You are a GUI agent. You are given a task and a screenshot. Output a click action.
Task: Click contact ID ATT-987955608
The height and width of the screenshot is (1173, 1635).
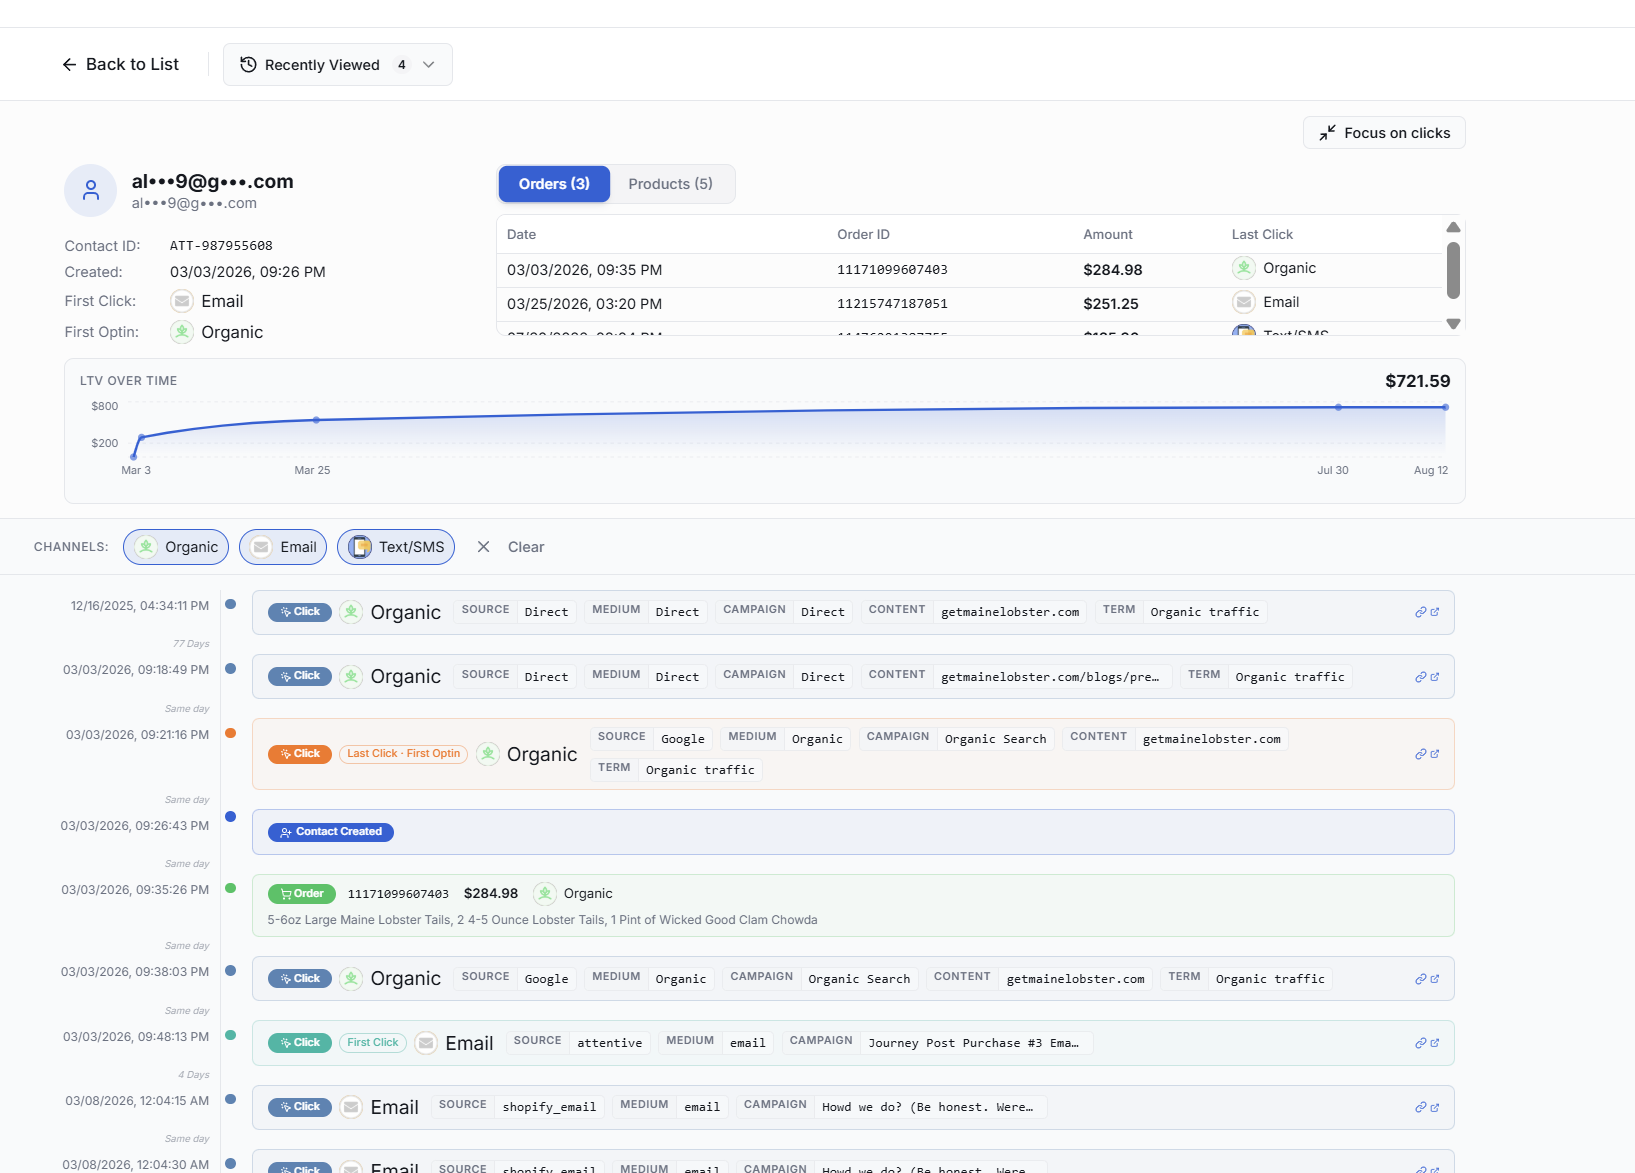click(x=221, y=246)
